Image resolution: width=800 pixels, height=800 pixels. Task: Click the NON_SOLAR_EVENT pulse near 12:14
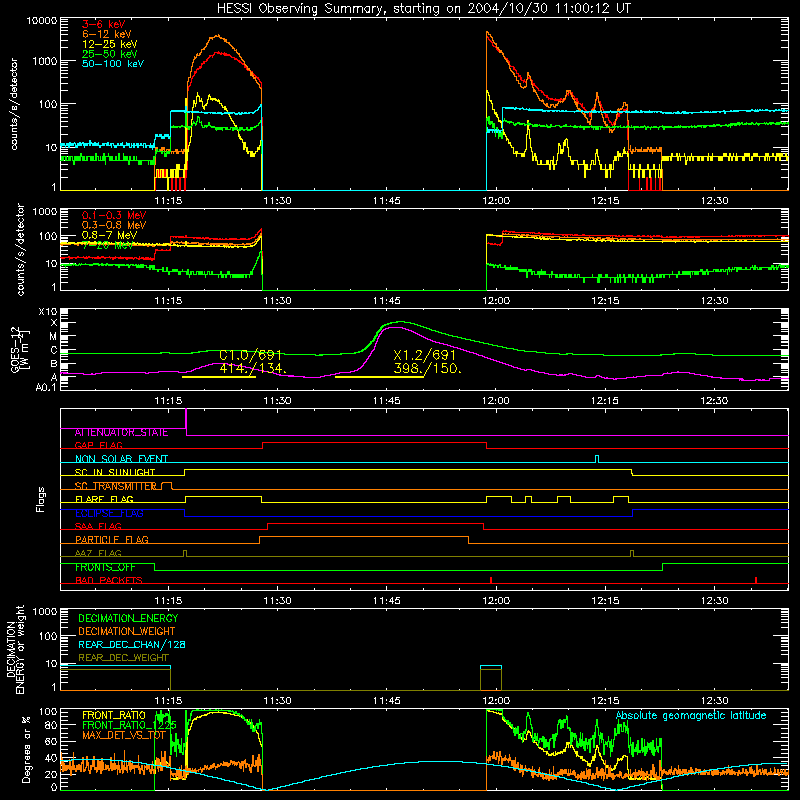[597, 459]
